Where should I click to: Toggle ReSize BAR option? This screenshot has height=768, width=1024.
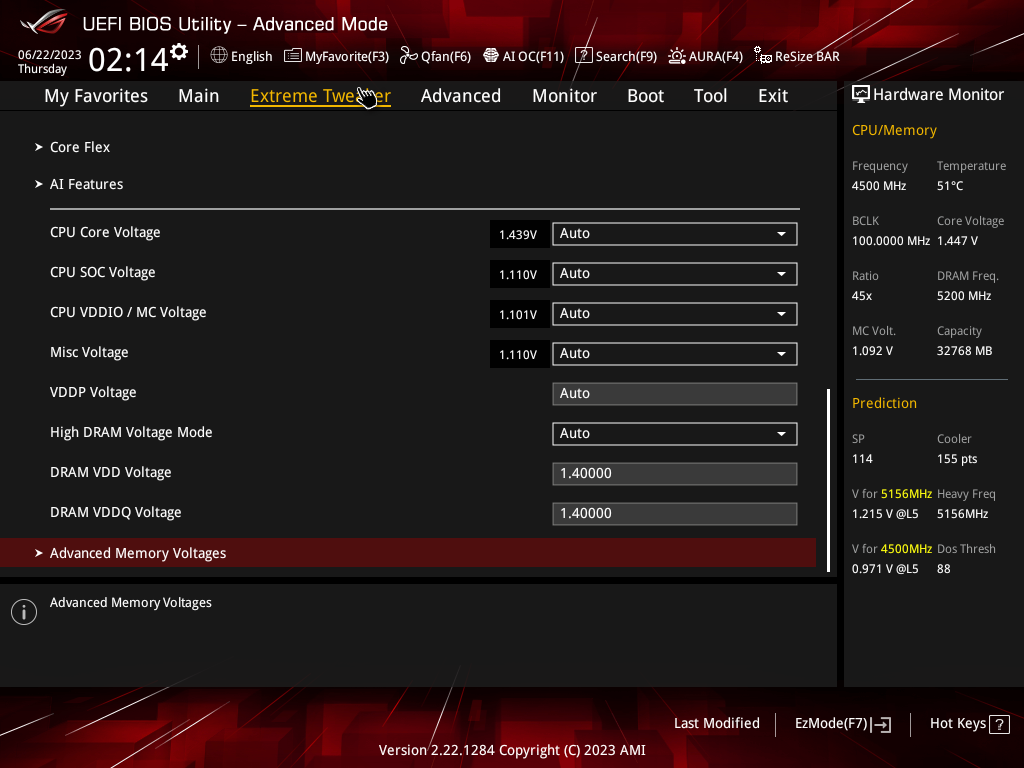797,56
